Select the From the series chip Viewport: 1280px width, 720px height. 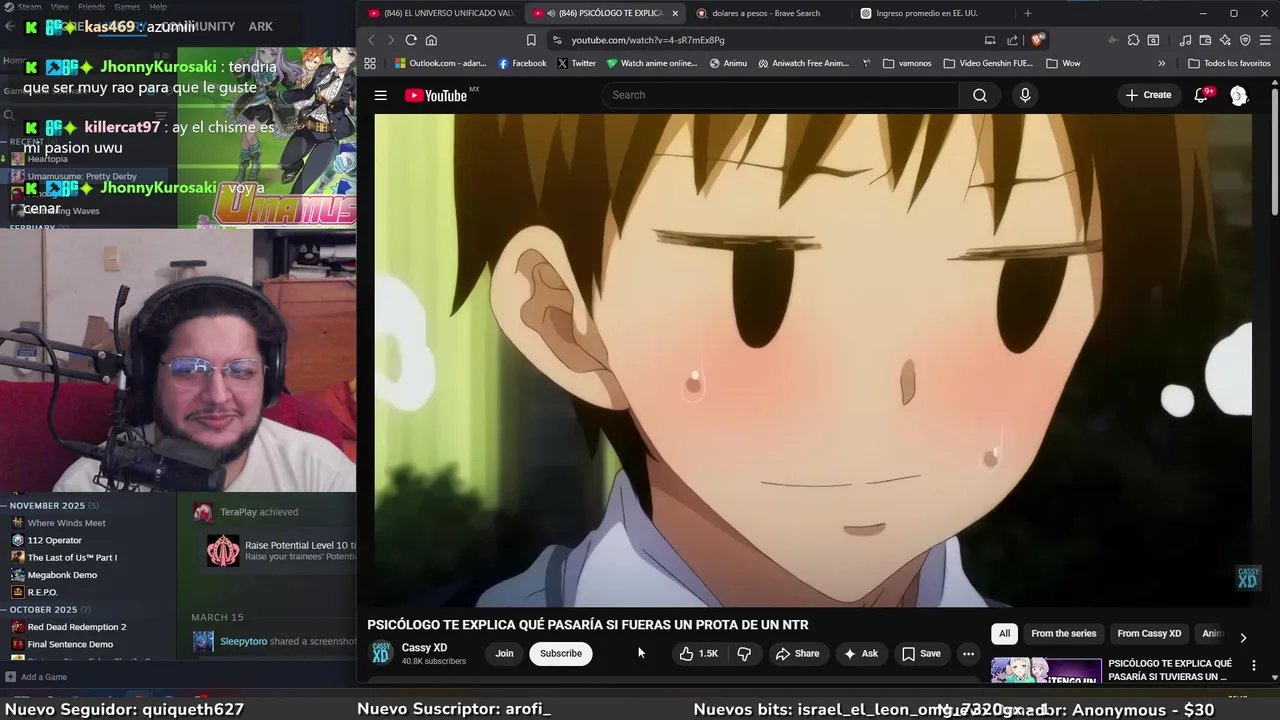[x=1064, y=634]
